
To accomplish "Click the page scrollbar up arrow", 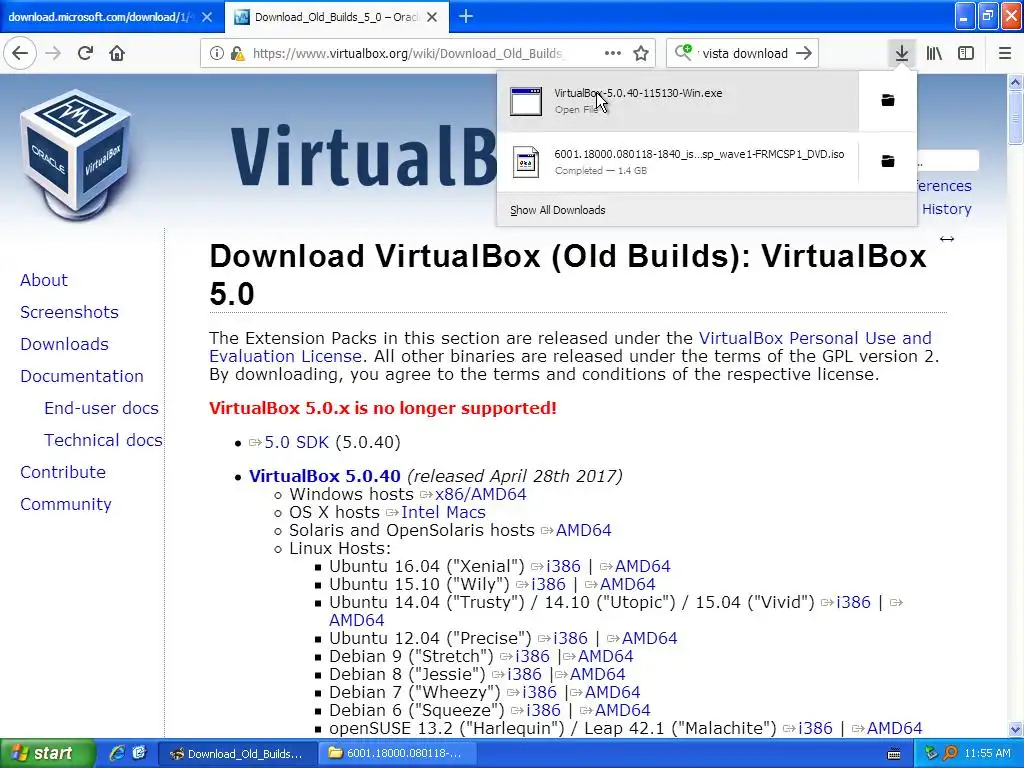I will tap(1016, 82).
